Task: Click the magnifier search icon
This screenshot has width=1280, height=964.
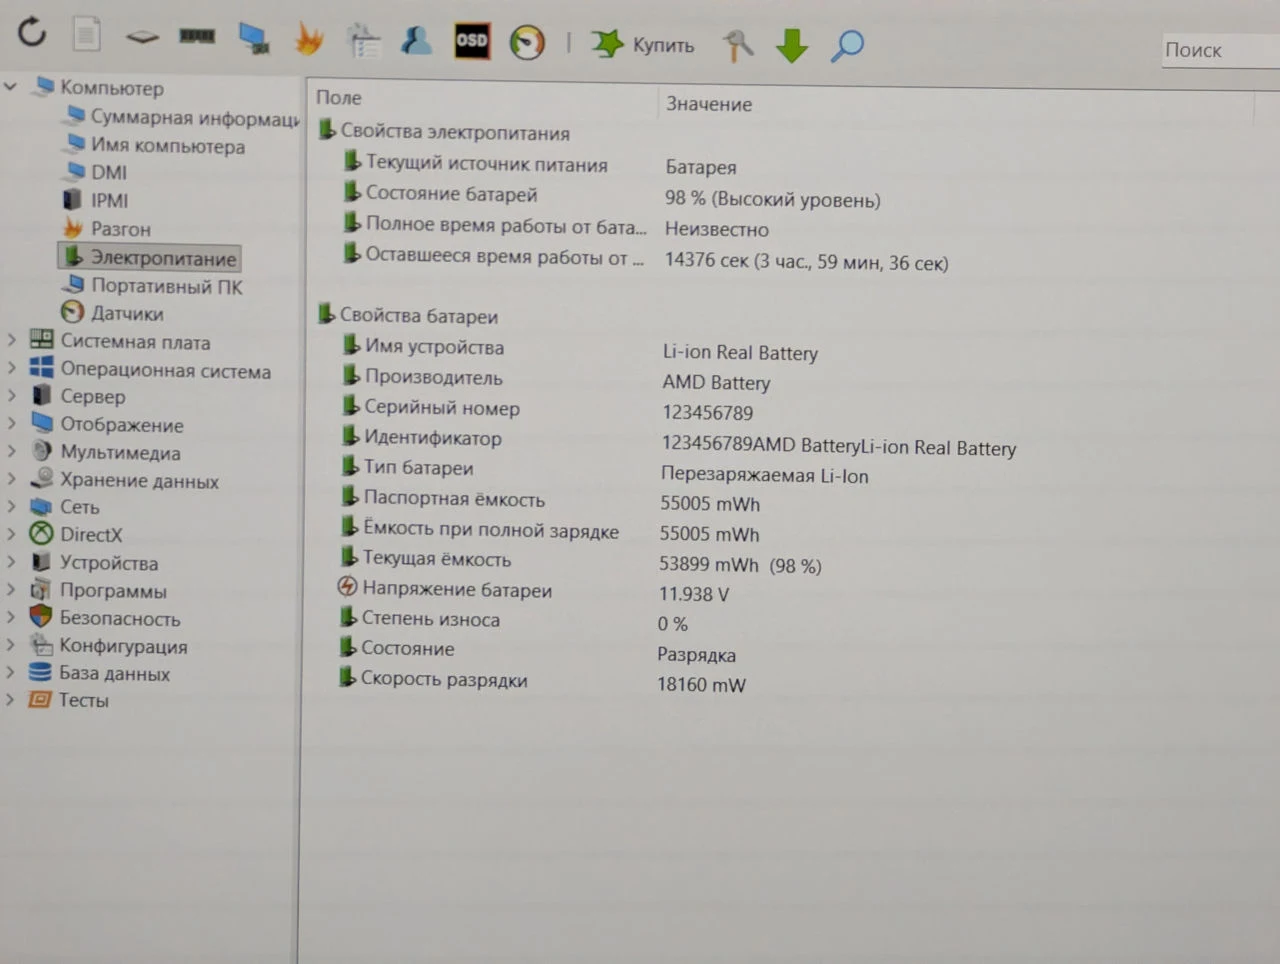Action: coord(847,45)
